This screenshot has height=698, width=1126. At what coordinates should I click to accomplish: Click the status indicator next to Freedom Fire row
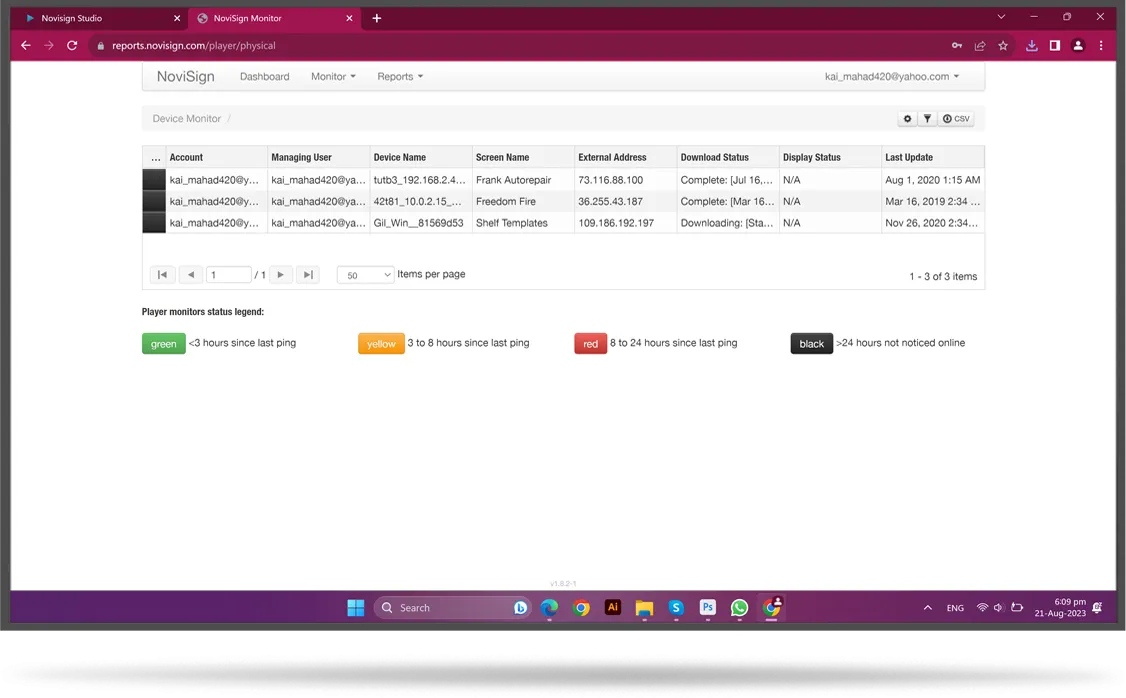pyautogui.click(x=153, y=201)
